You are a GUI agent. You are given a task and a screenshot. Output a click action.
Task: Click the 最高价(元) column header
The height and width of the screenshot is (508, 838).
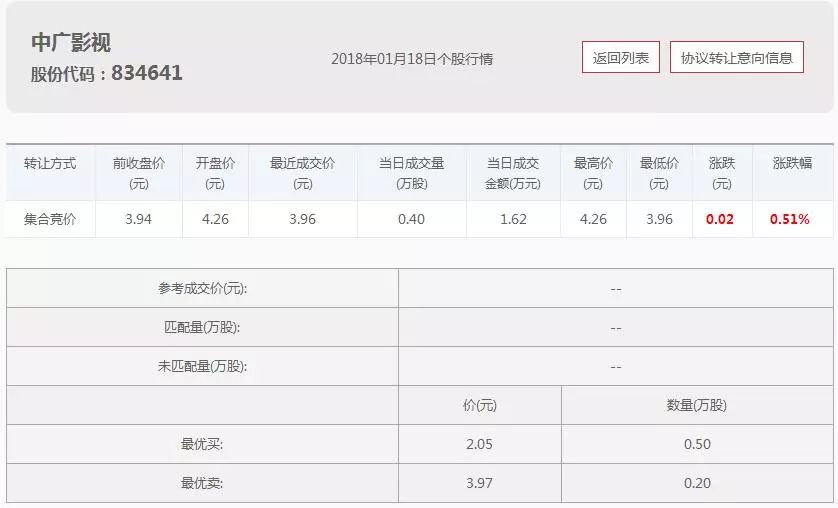click(593, 173)
